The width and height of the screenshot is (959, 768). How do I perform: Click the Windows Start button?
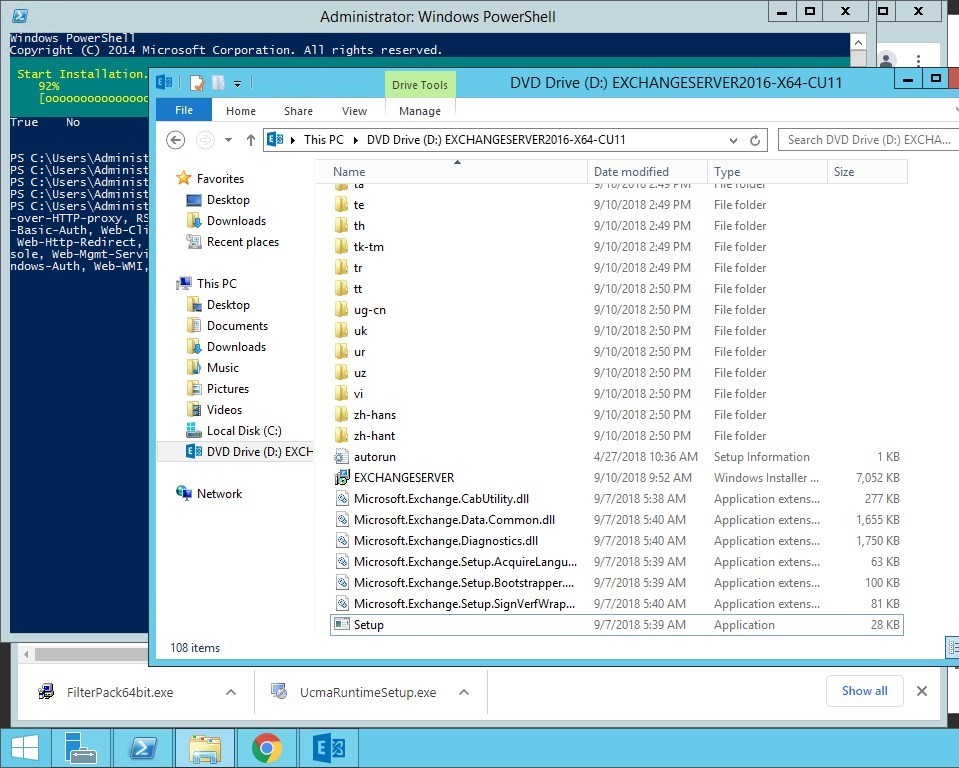point(25,747)
